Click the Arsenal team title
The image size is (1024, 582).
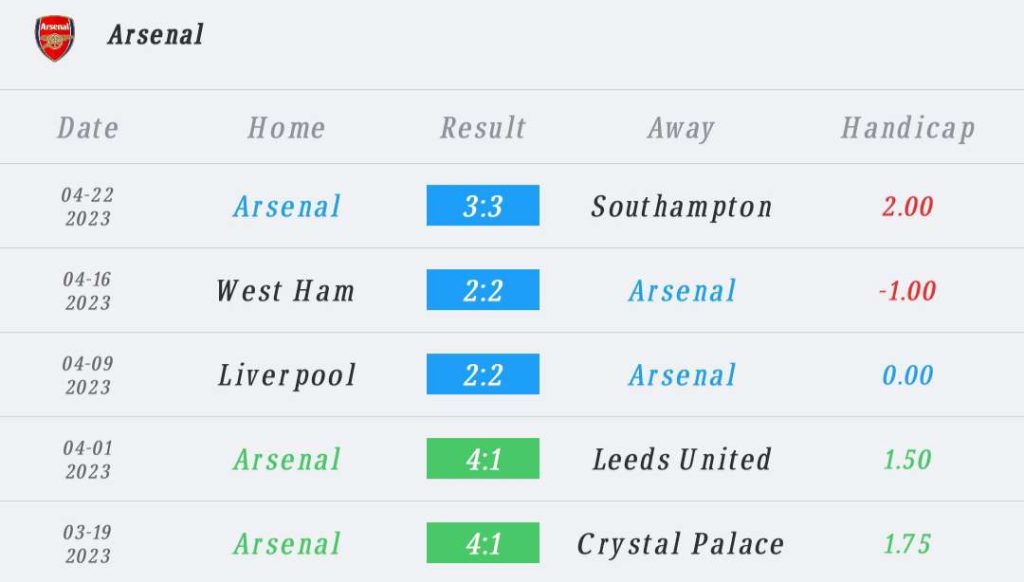[155, 35]
